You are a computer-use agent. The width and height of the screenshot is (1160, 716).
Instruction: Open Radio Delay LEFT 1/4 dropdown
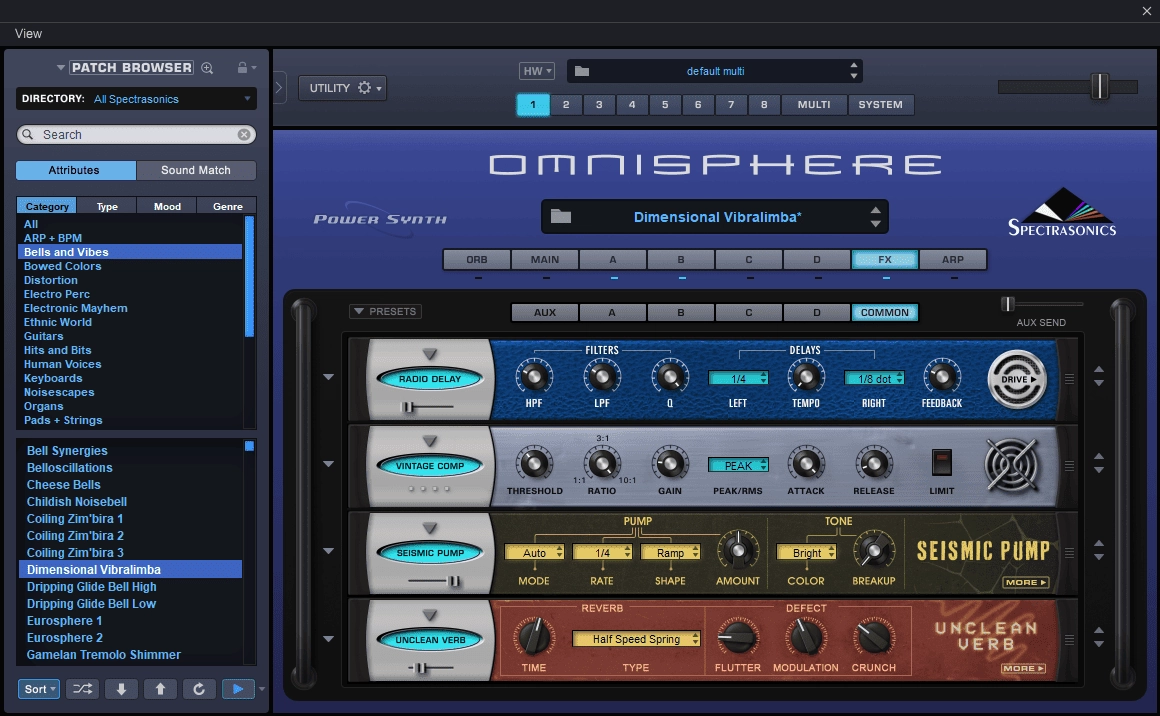click(738, 379)
